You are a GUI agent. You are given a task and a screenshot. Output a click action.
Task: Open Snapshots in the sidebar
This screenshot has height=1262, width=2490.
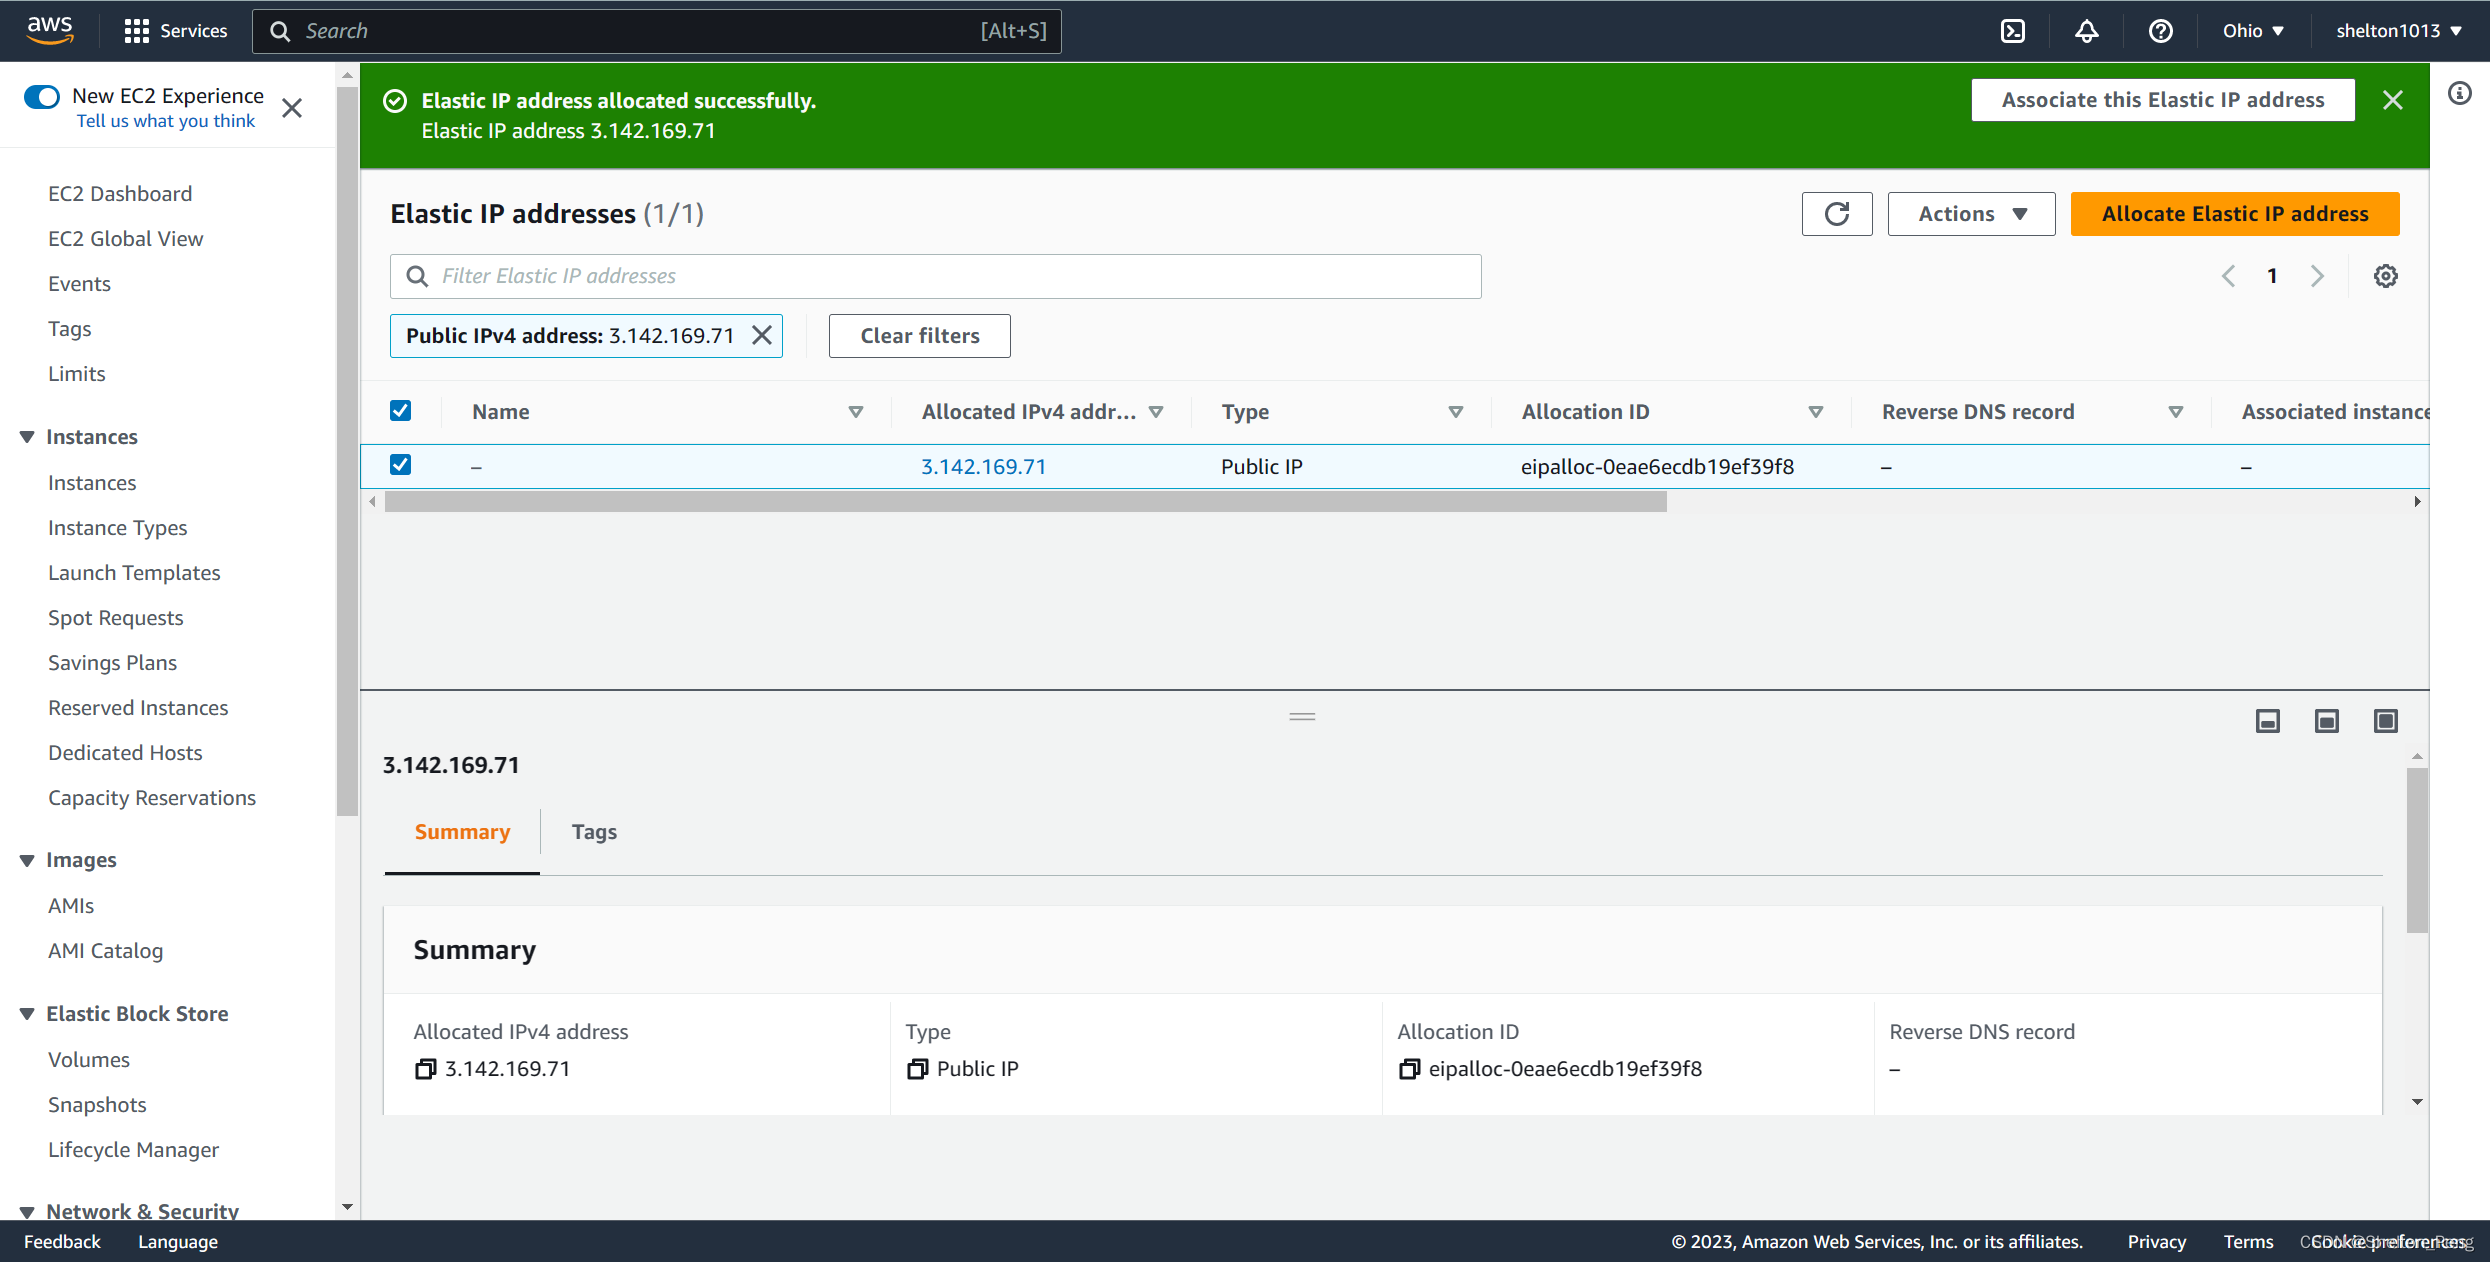[x=97, y=1105]
